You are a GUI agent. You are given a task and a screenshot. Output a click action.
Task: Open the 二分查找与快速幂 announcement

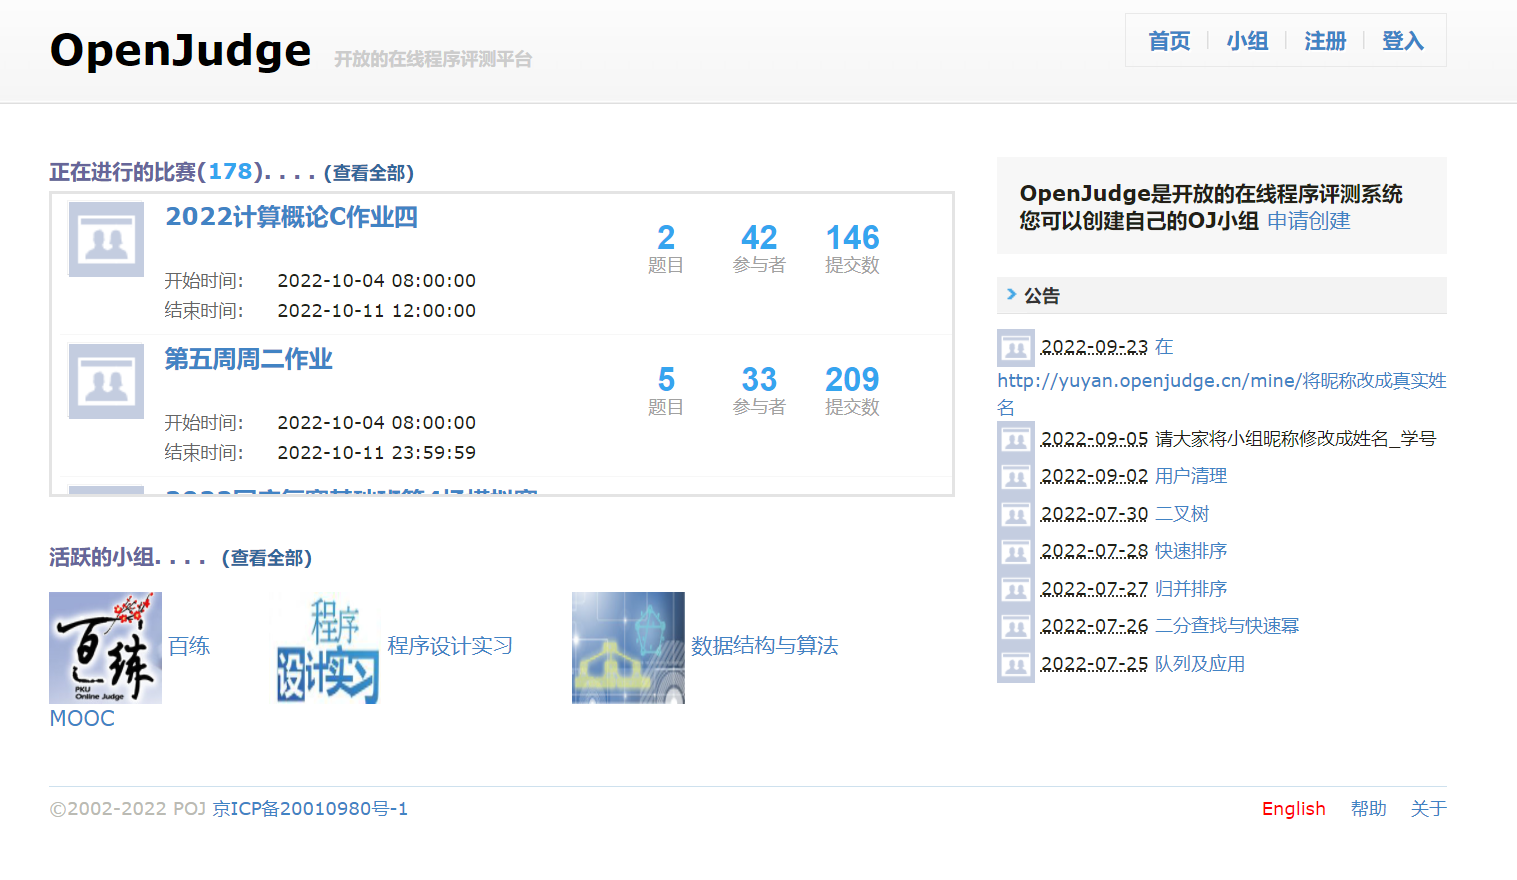[1227, 626]
